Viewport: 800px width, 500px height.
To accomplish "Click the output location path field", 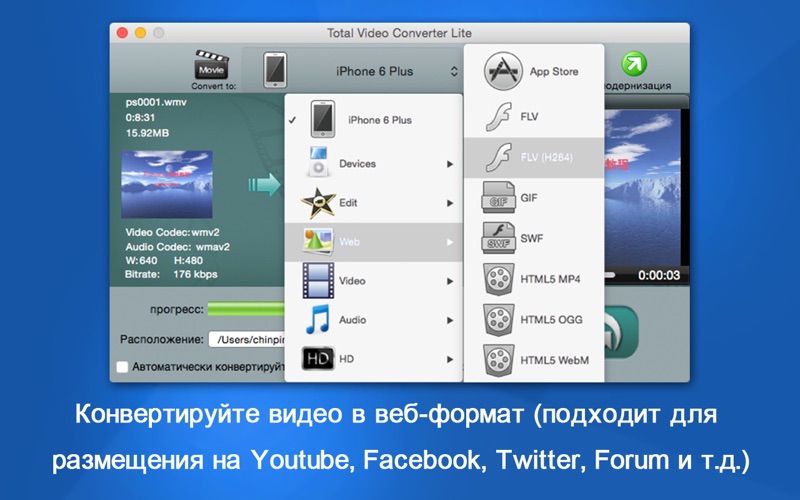I will pyautogui.click(x=246, y=339).
